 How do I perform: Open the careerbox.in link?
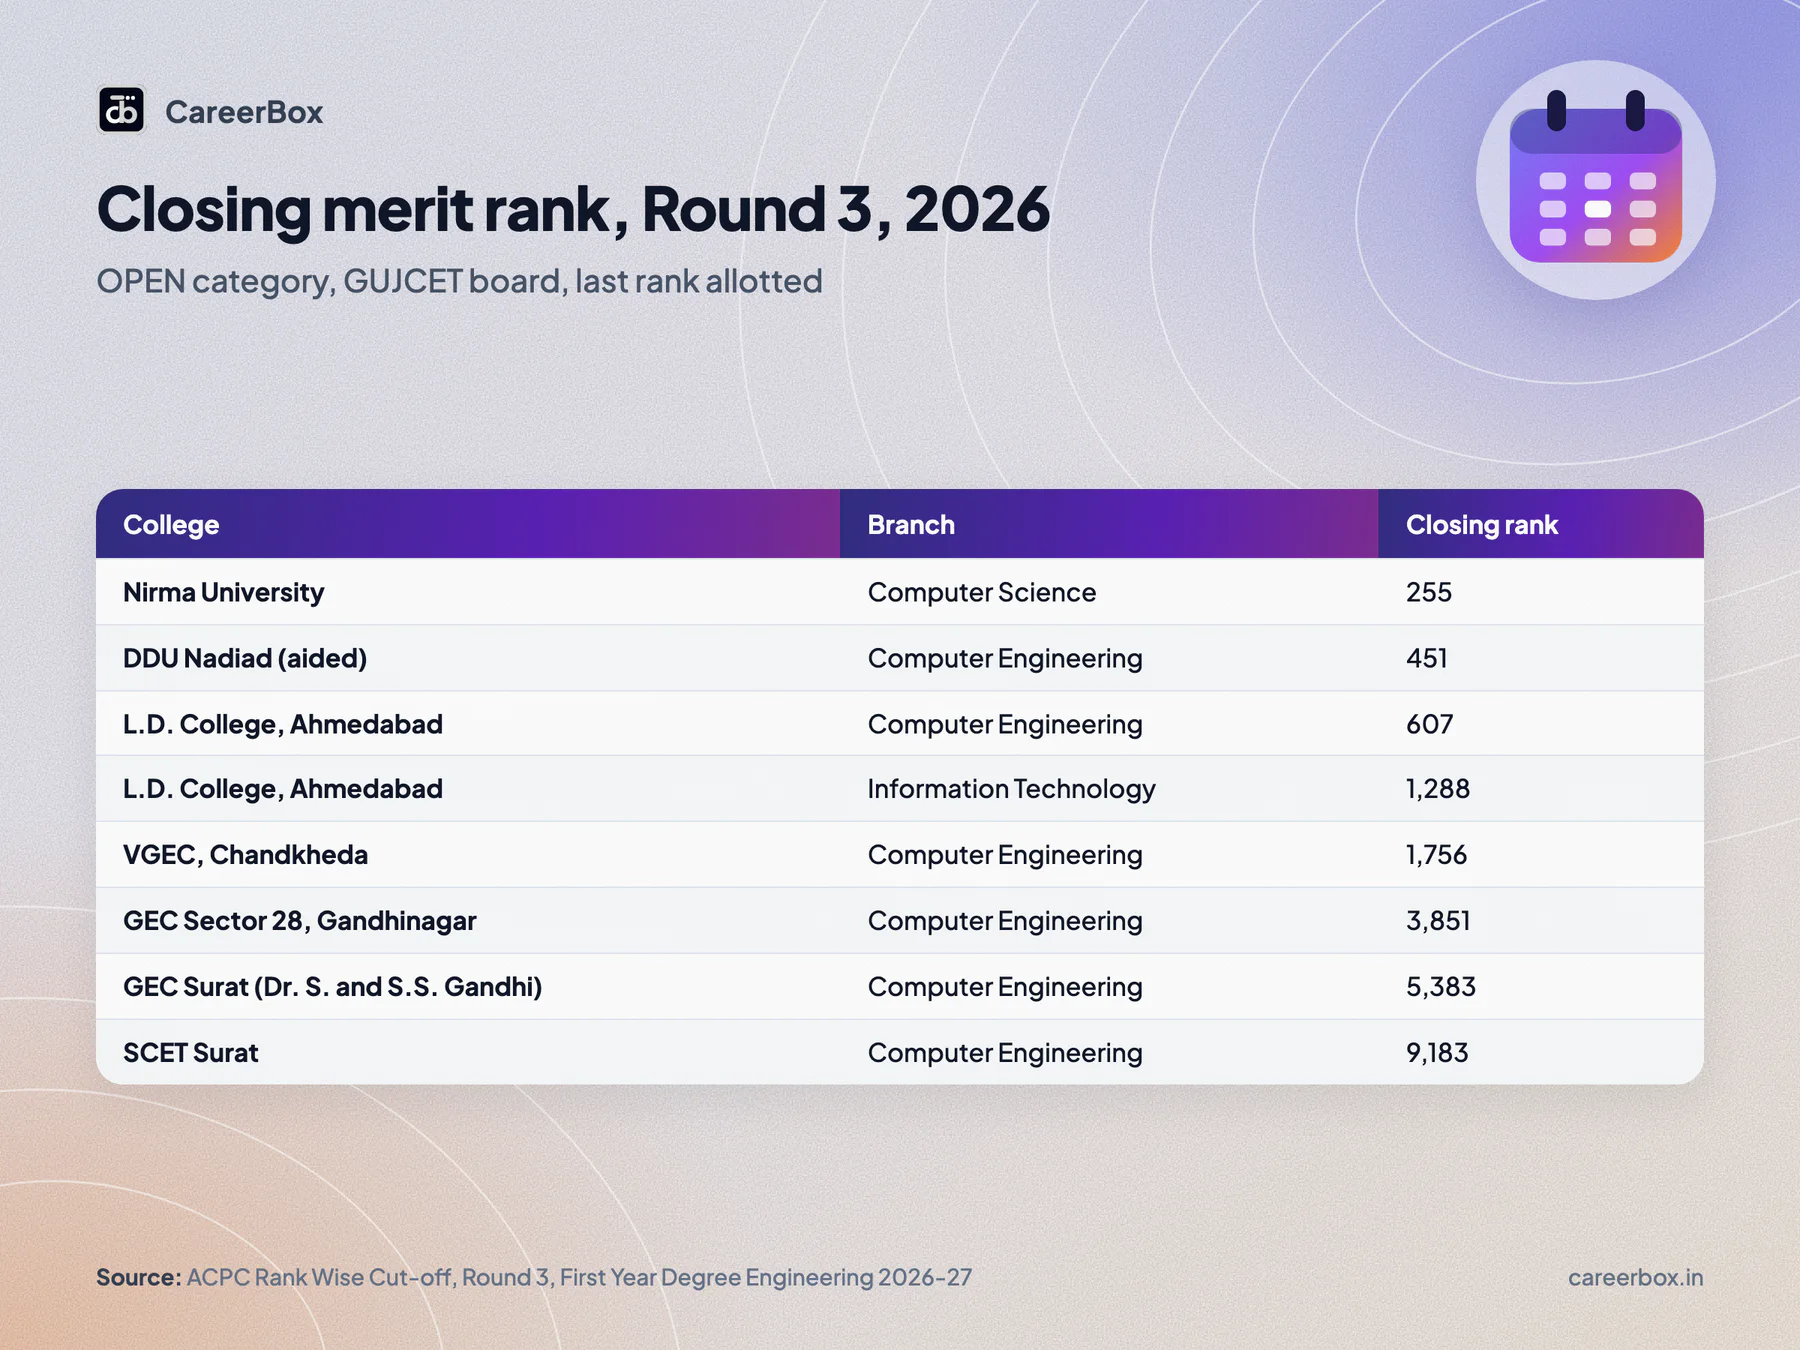click(x=1635, y=1277)
